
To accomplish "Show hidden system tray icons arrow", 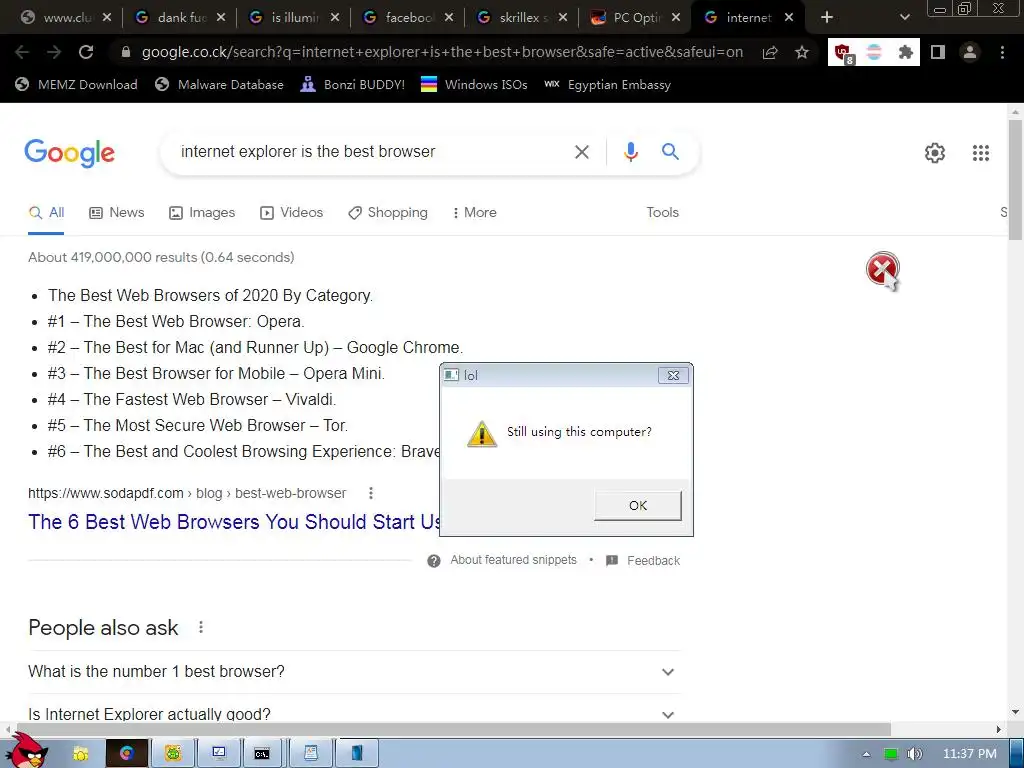I will pos(866,754).
